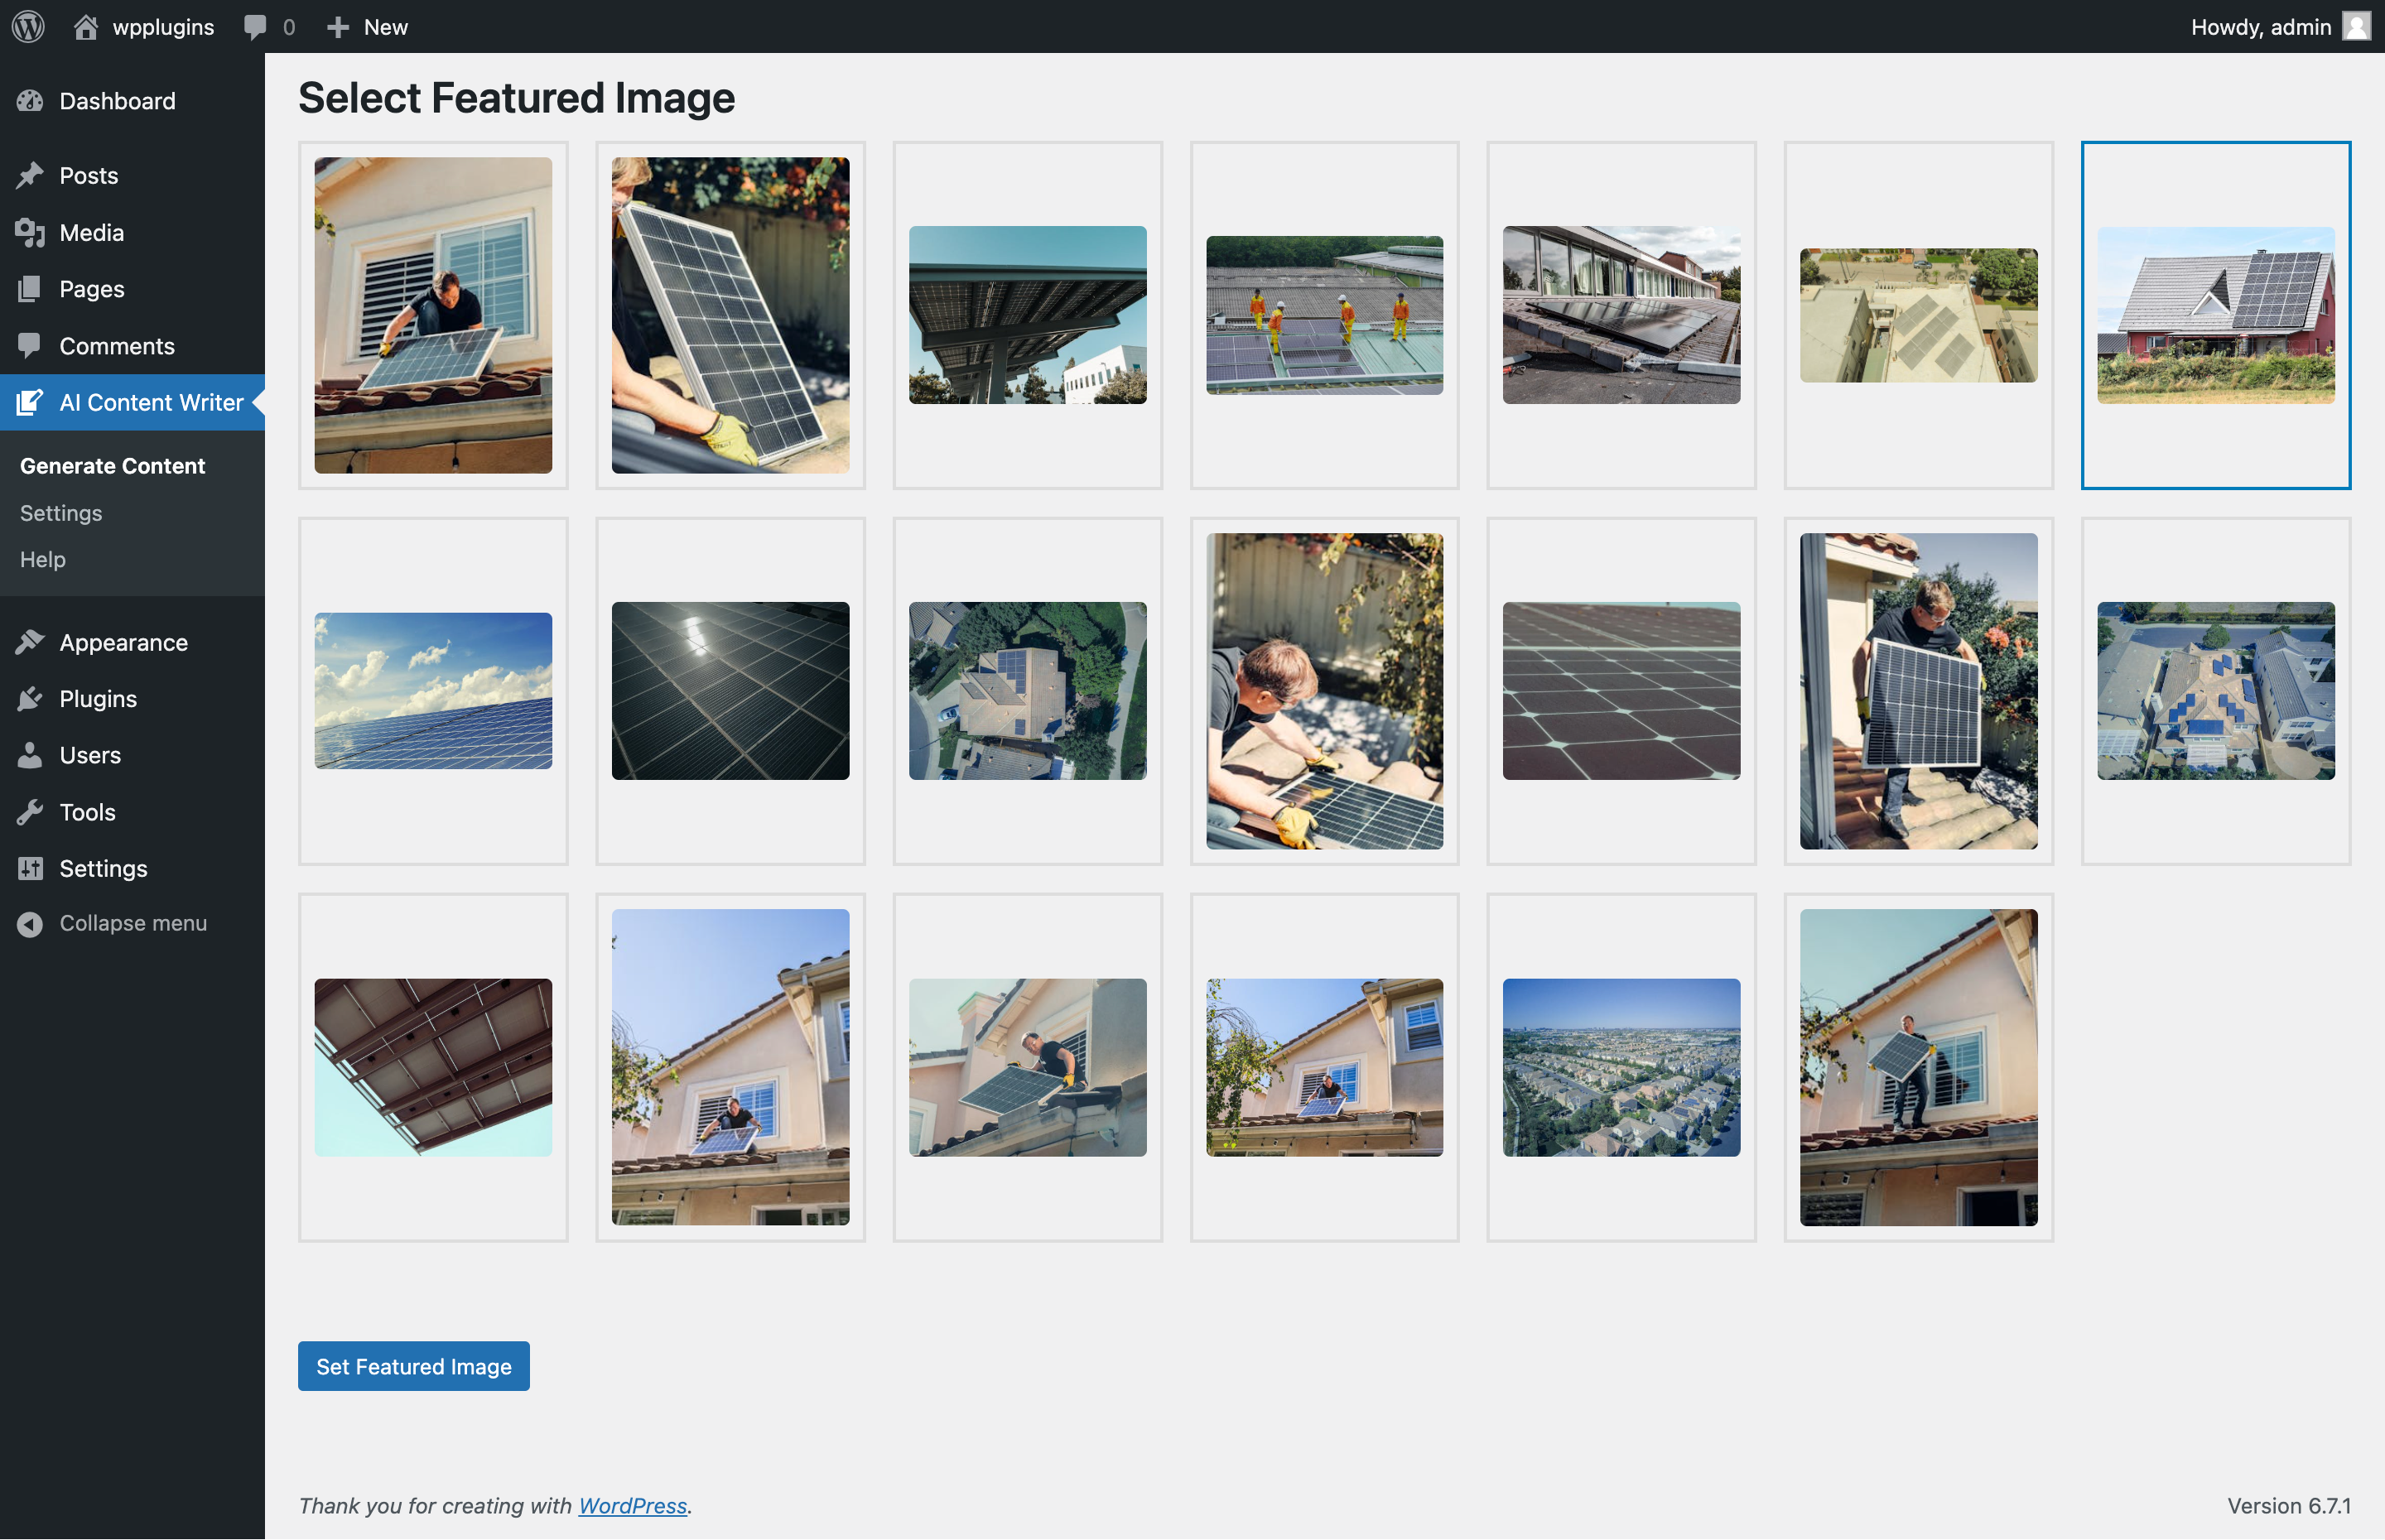Screen dimensions: 2385x1540
Task: Open the comments bubble icon in admin bar
Action: point(255,26)
